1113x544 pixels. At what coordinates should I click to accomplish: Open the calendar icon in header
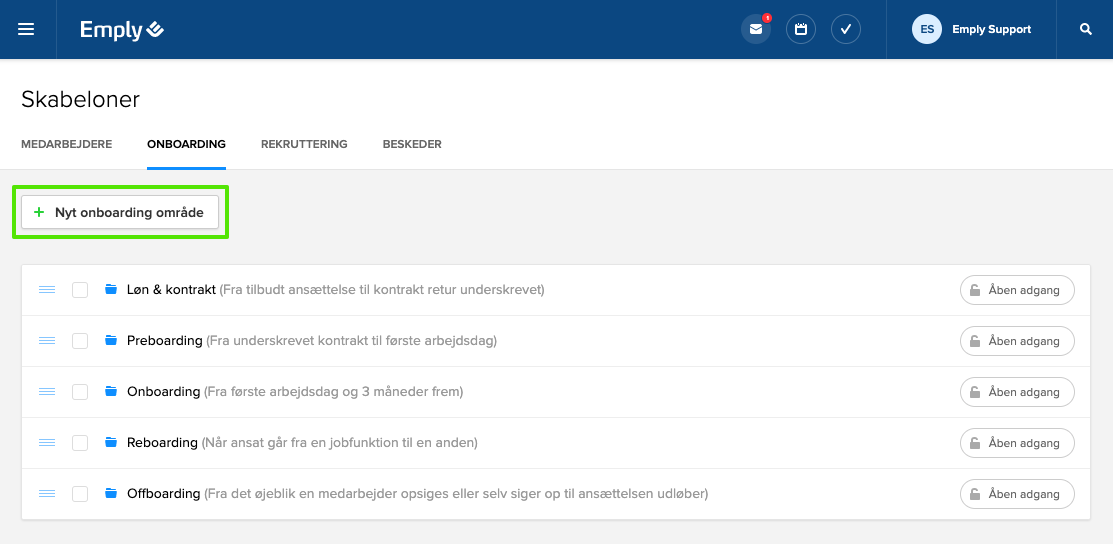(800, 29)
